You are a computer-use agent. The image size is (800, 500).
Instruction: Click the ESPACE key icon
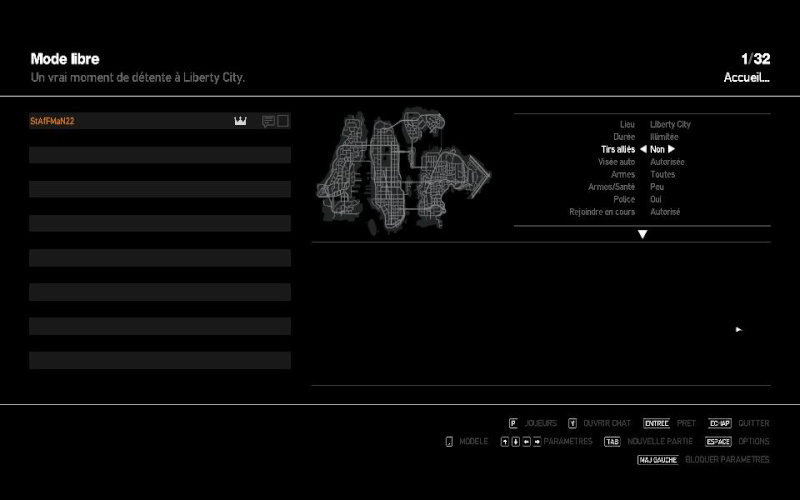(x=718, y=441)
